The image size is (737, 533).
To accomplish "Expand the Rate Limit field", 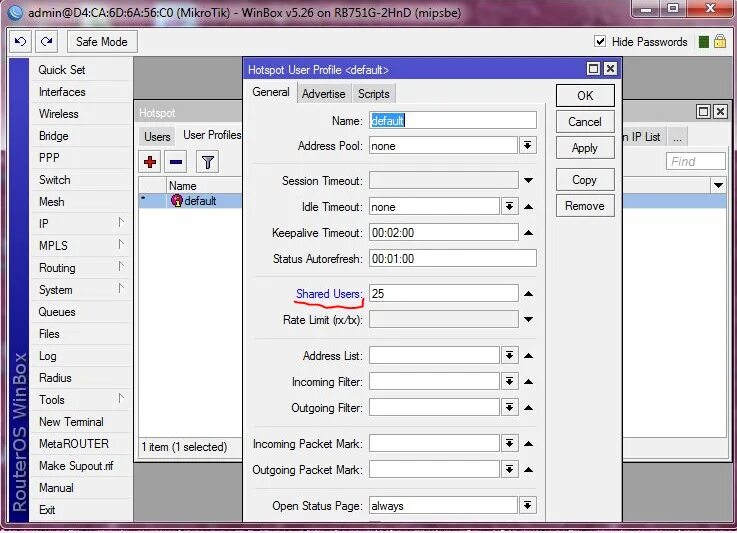I will coord(528,320).
